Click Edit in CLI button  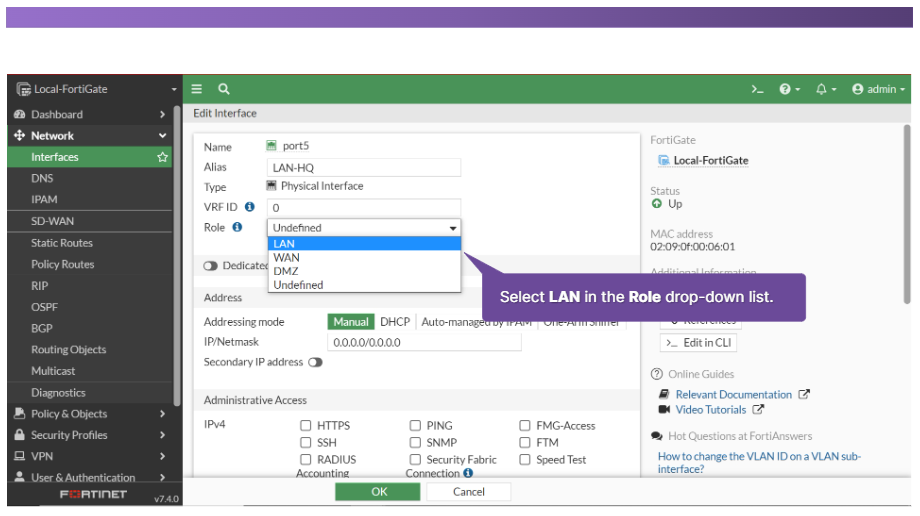tap(698, 343)
